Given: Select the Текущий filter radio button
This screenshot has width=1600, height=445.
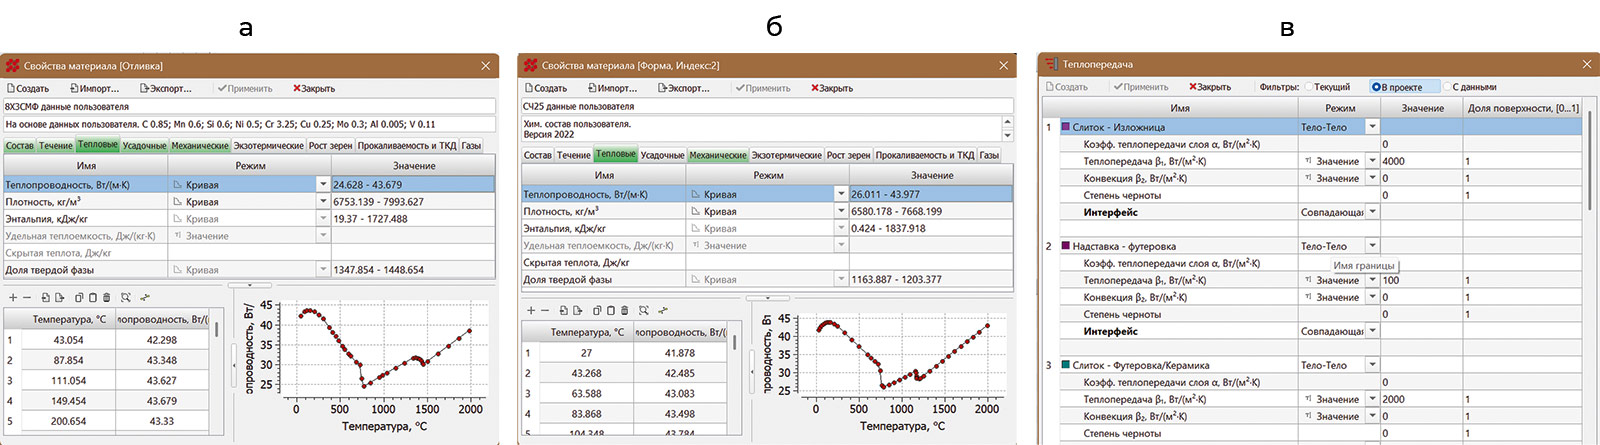Looking at the screenshot, I should tap(1309, 87).
